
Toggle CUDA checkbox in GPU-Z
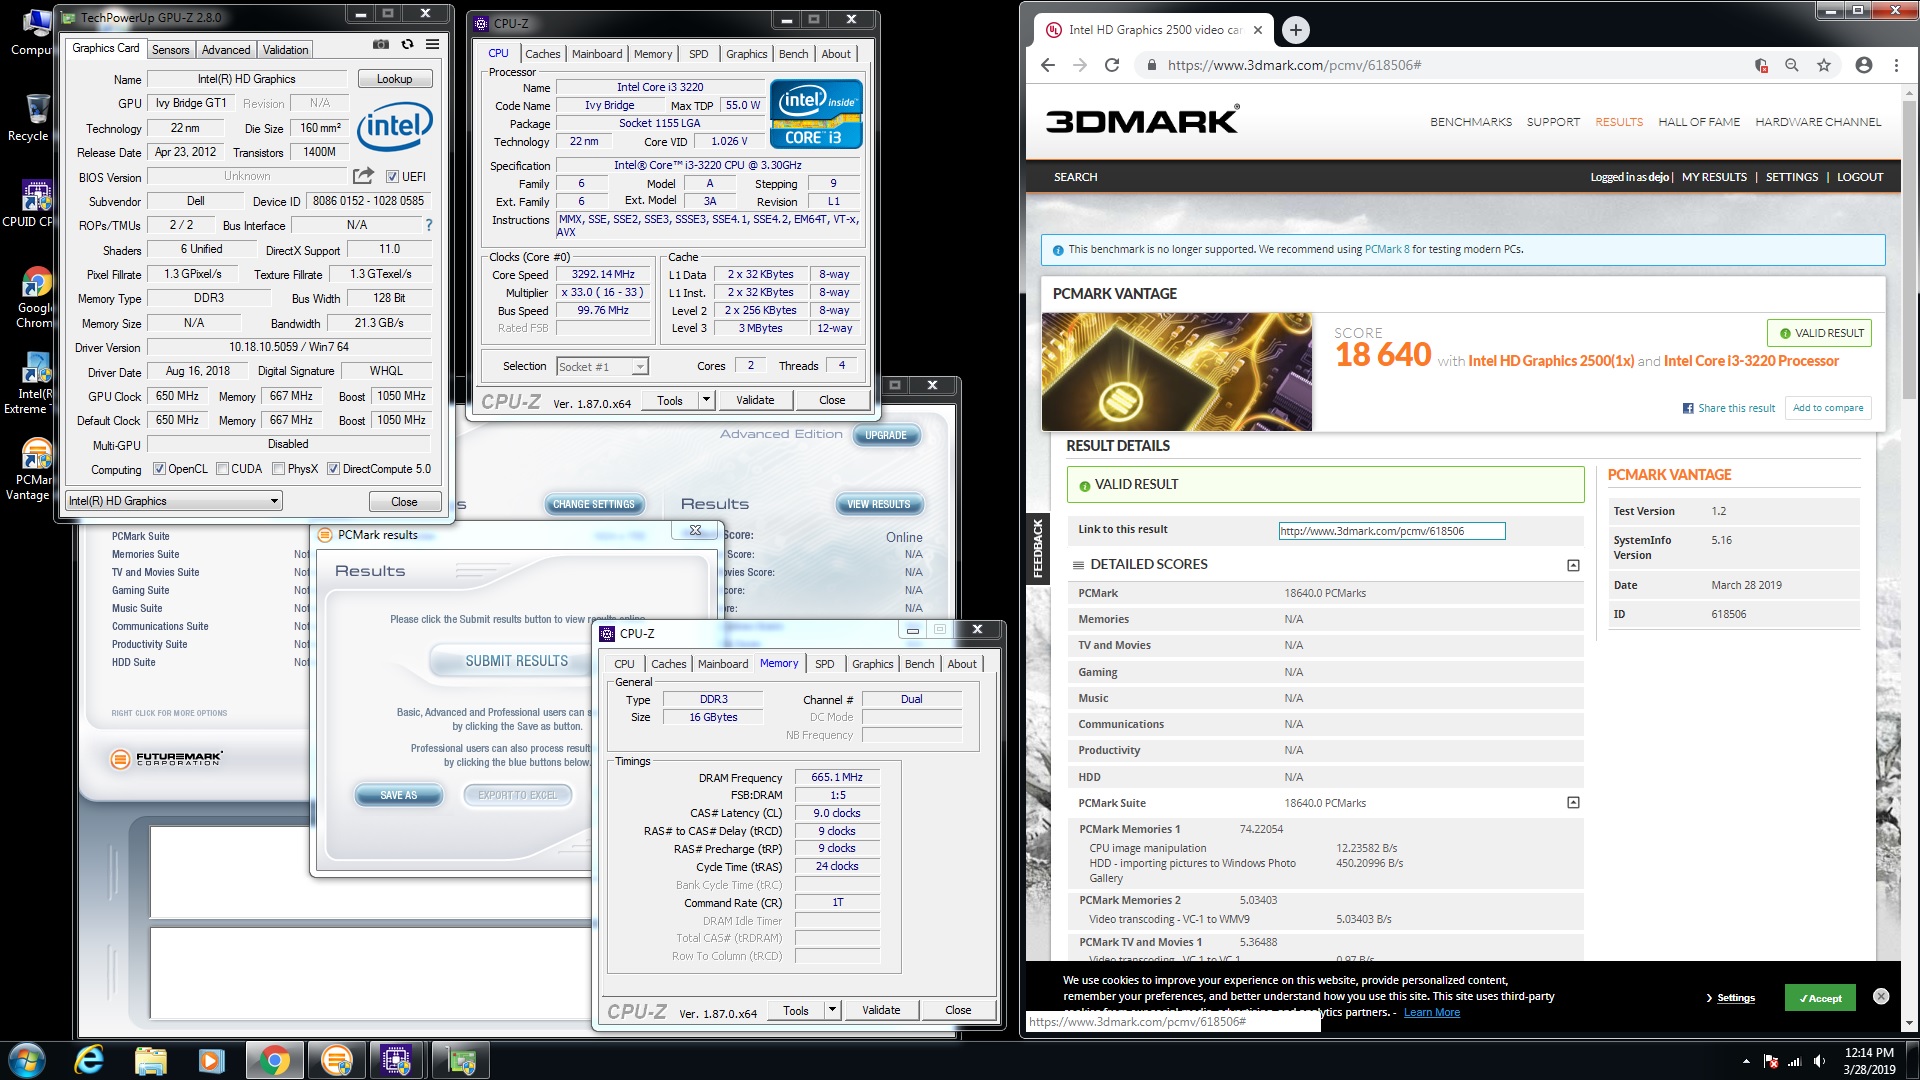click(x=222, y=469)
